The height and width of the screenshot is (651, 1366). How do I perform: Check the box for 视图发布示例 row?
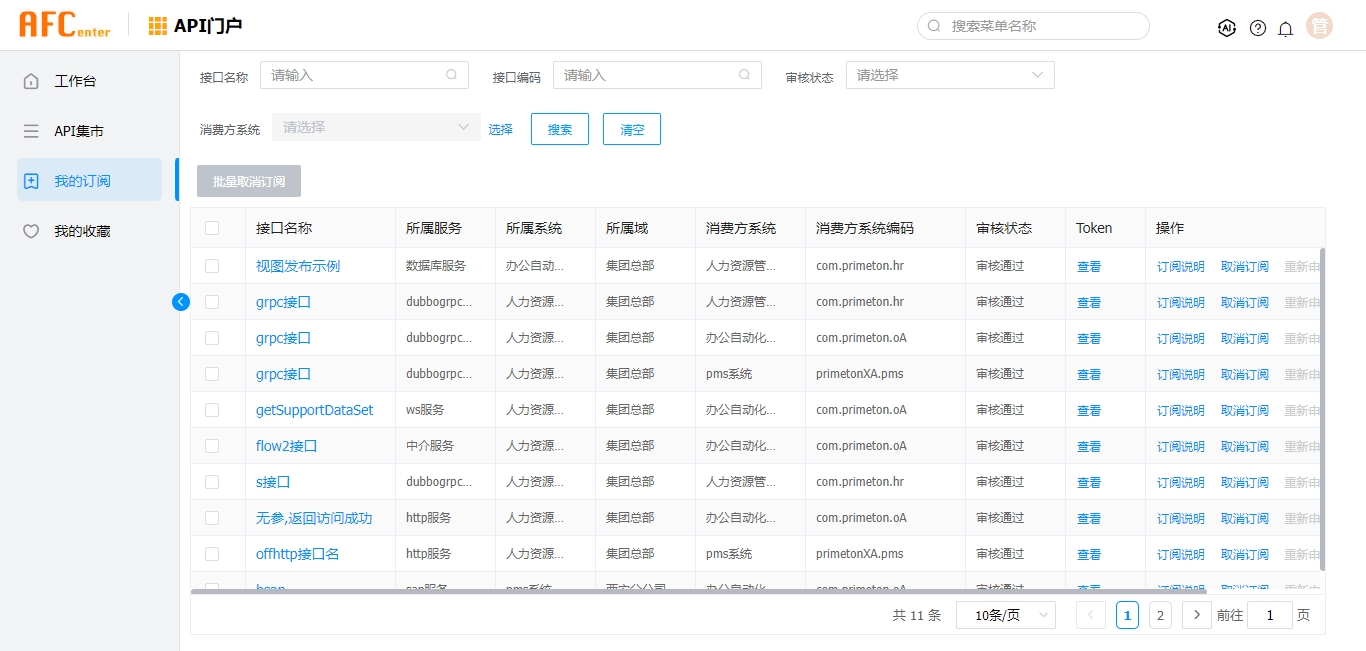tap(212, 266)
